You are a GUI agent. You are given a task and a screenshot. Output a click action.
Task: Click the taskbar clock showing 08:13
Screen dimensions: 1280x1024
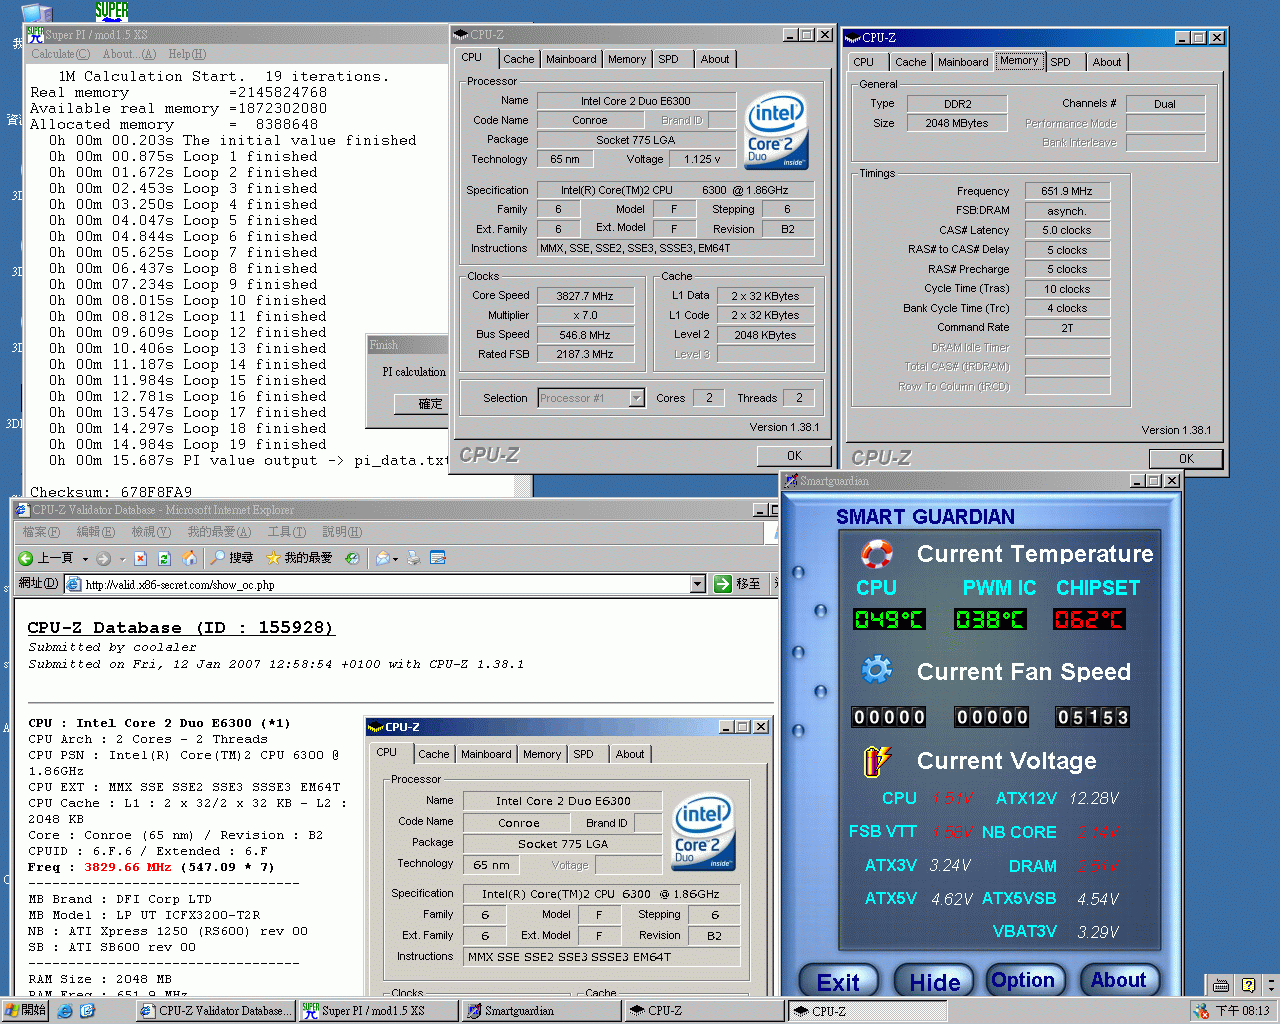tap(1243, 1011)
